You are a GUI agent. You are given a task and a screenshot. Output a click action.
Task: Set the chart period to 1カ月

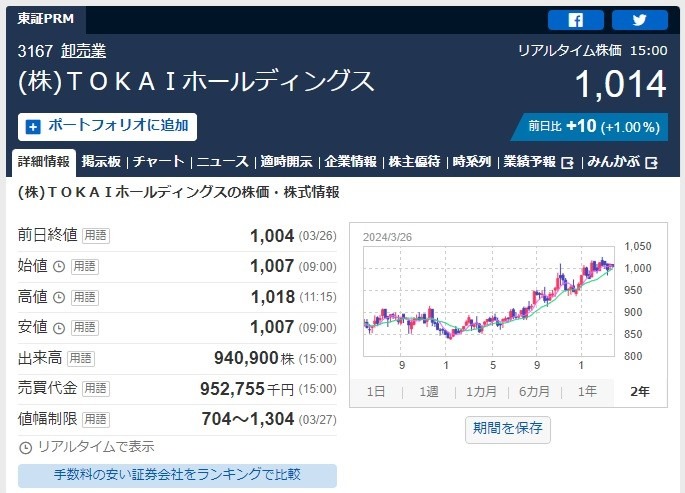(481, 391)
